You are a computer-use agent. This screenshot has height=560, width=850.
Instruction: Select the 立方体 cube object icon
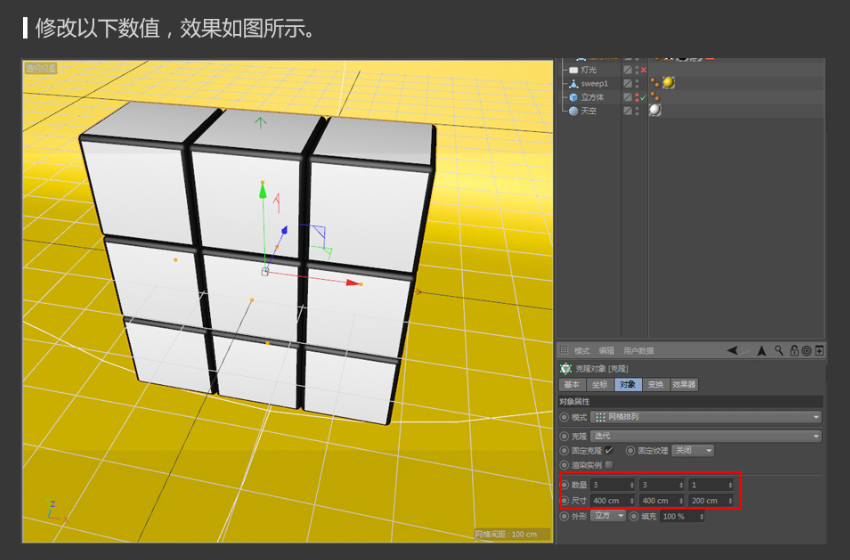pyautogui.click(x=573, y=98)
